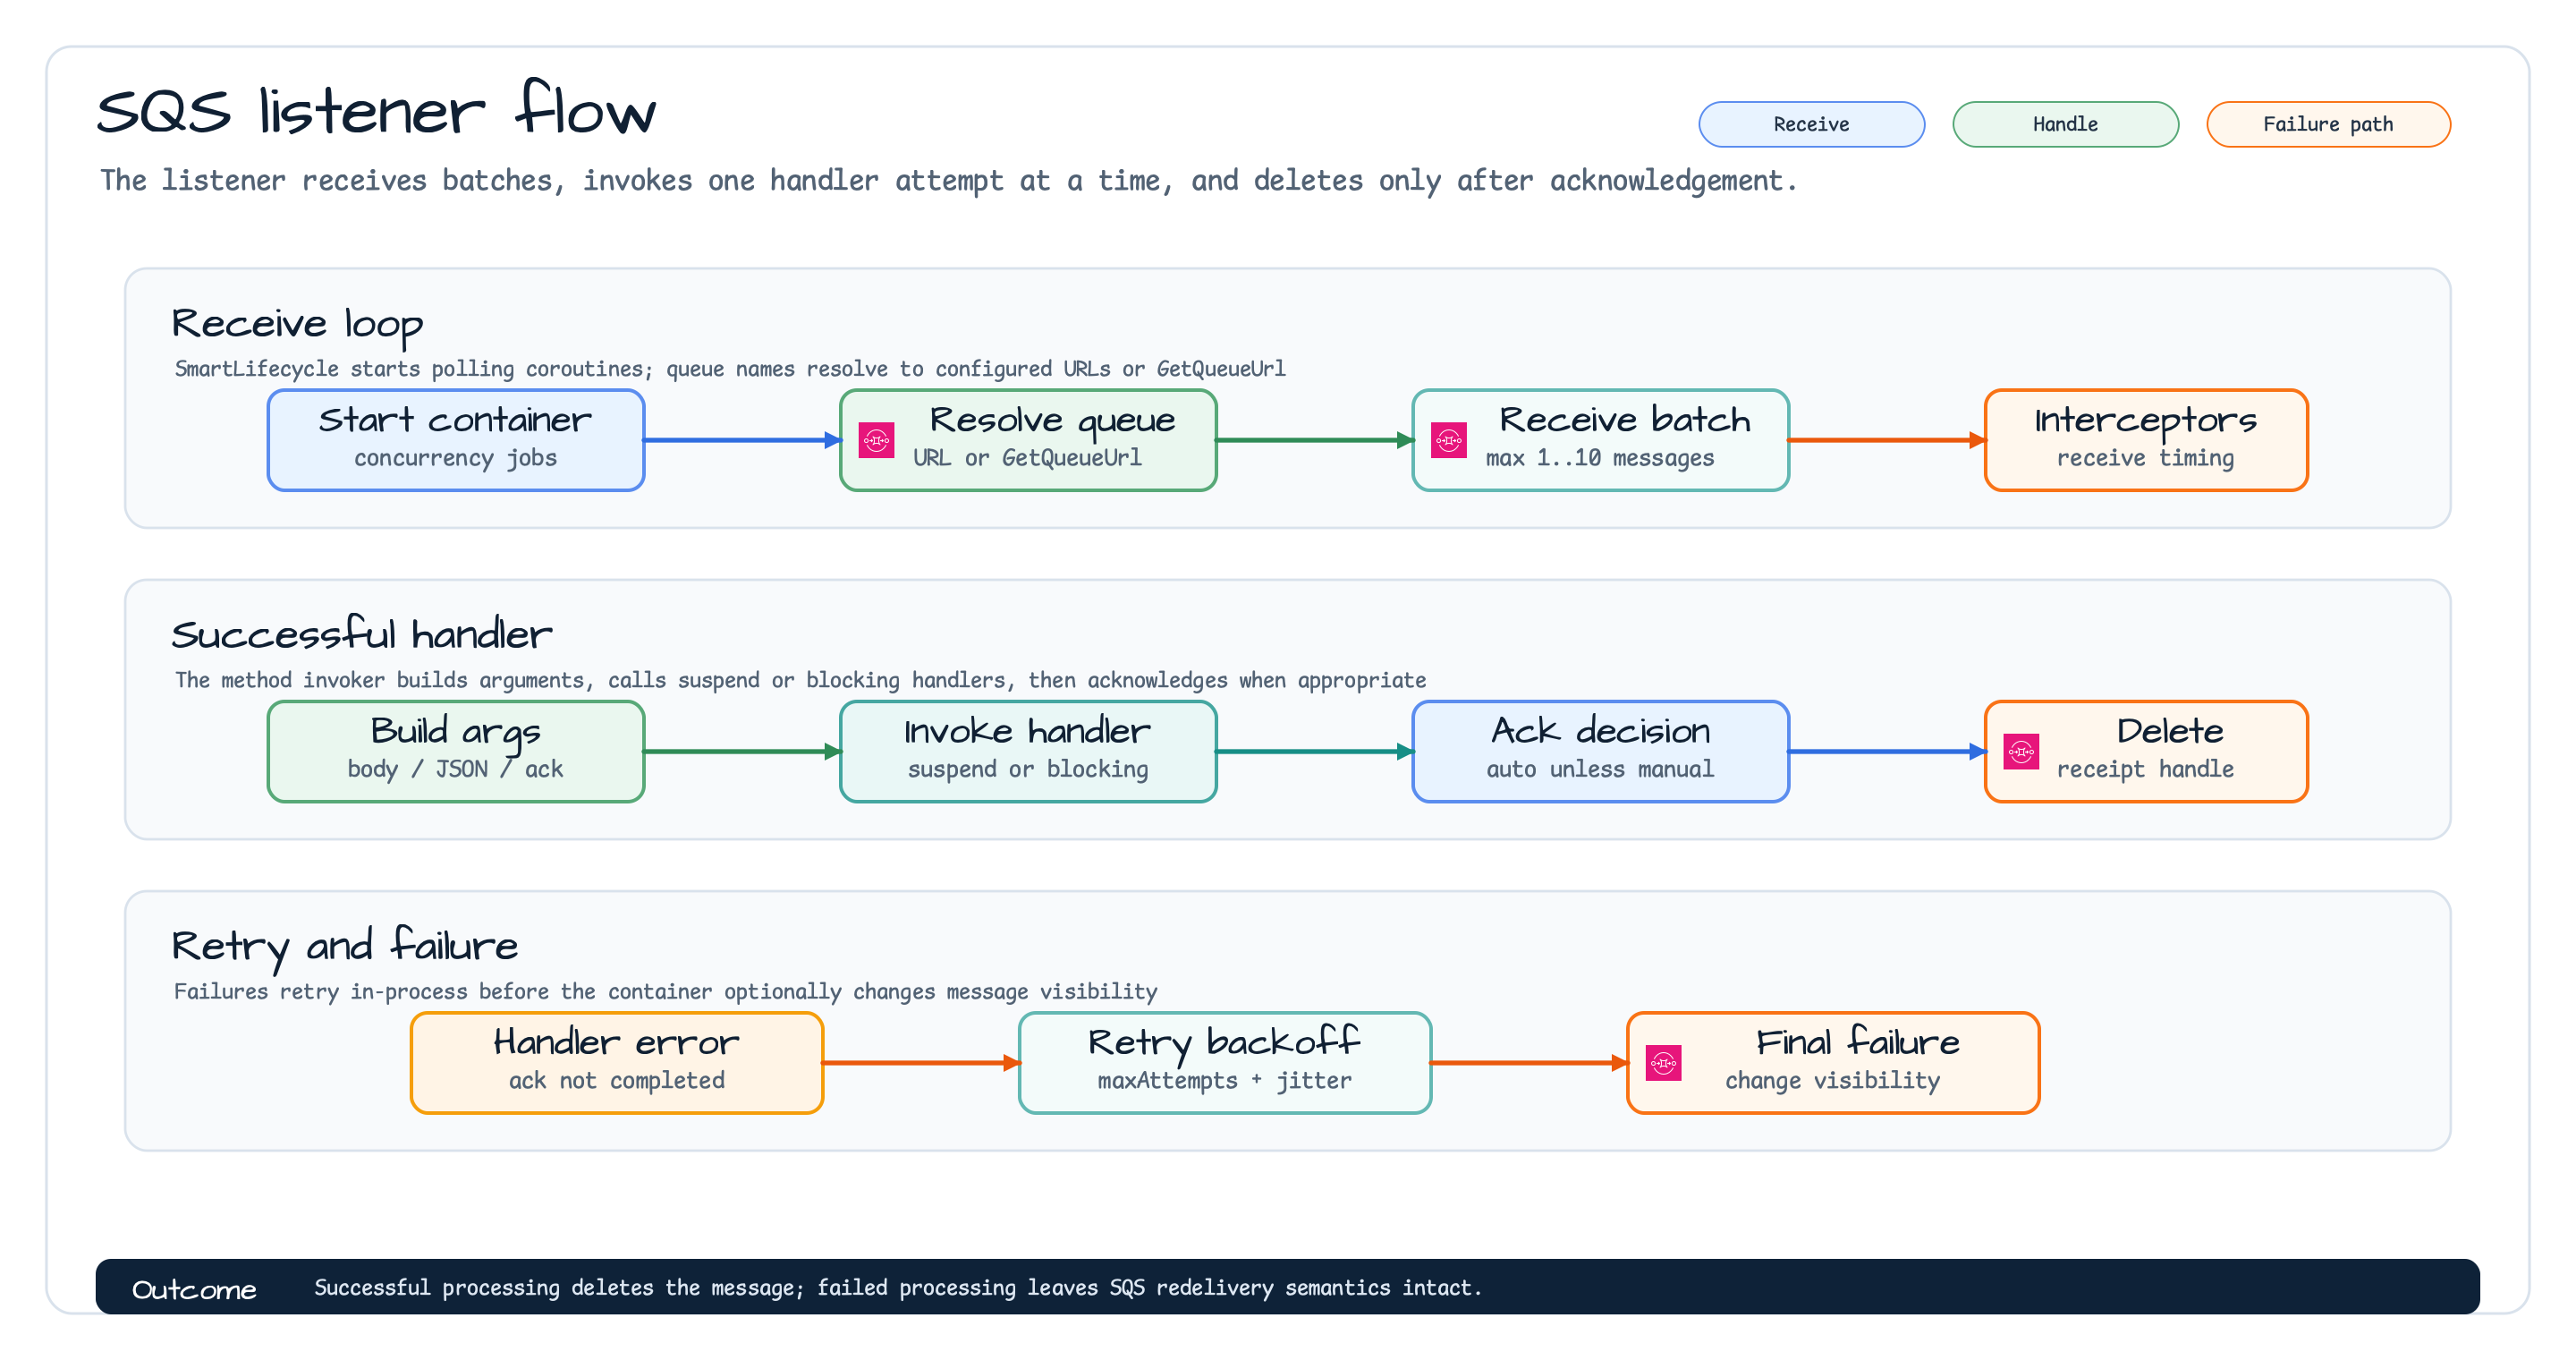The height and width of the screenshot is (1360, 2576).
Task: Click the 'SmartLifecycle starts polling coroutines' description
Action: coord(730,369)
